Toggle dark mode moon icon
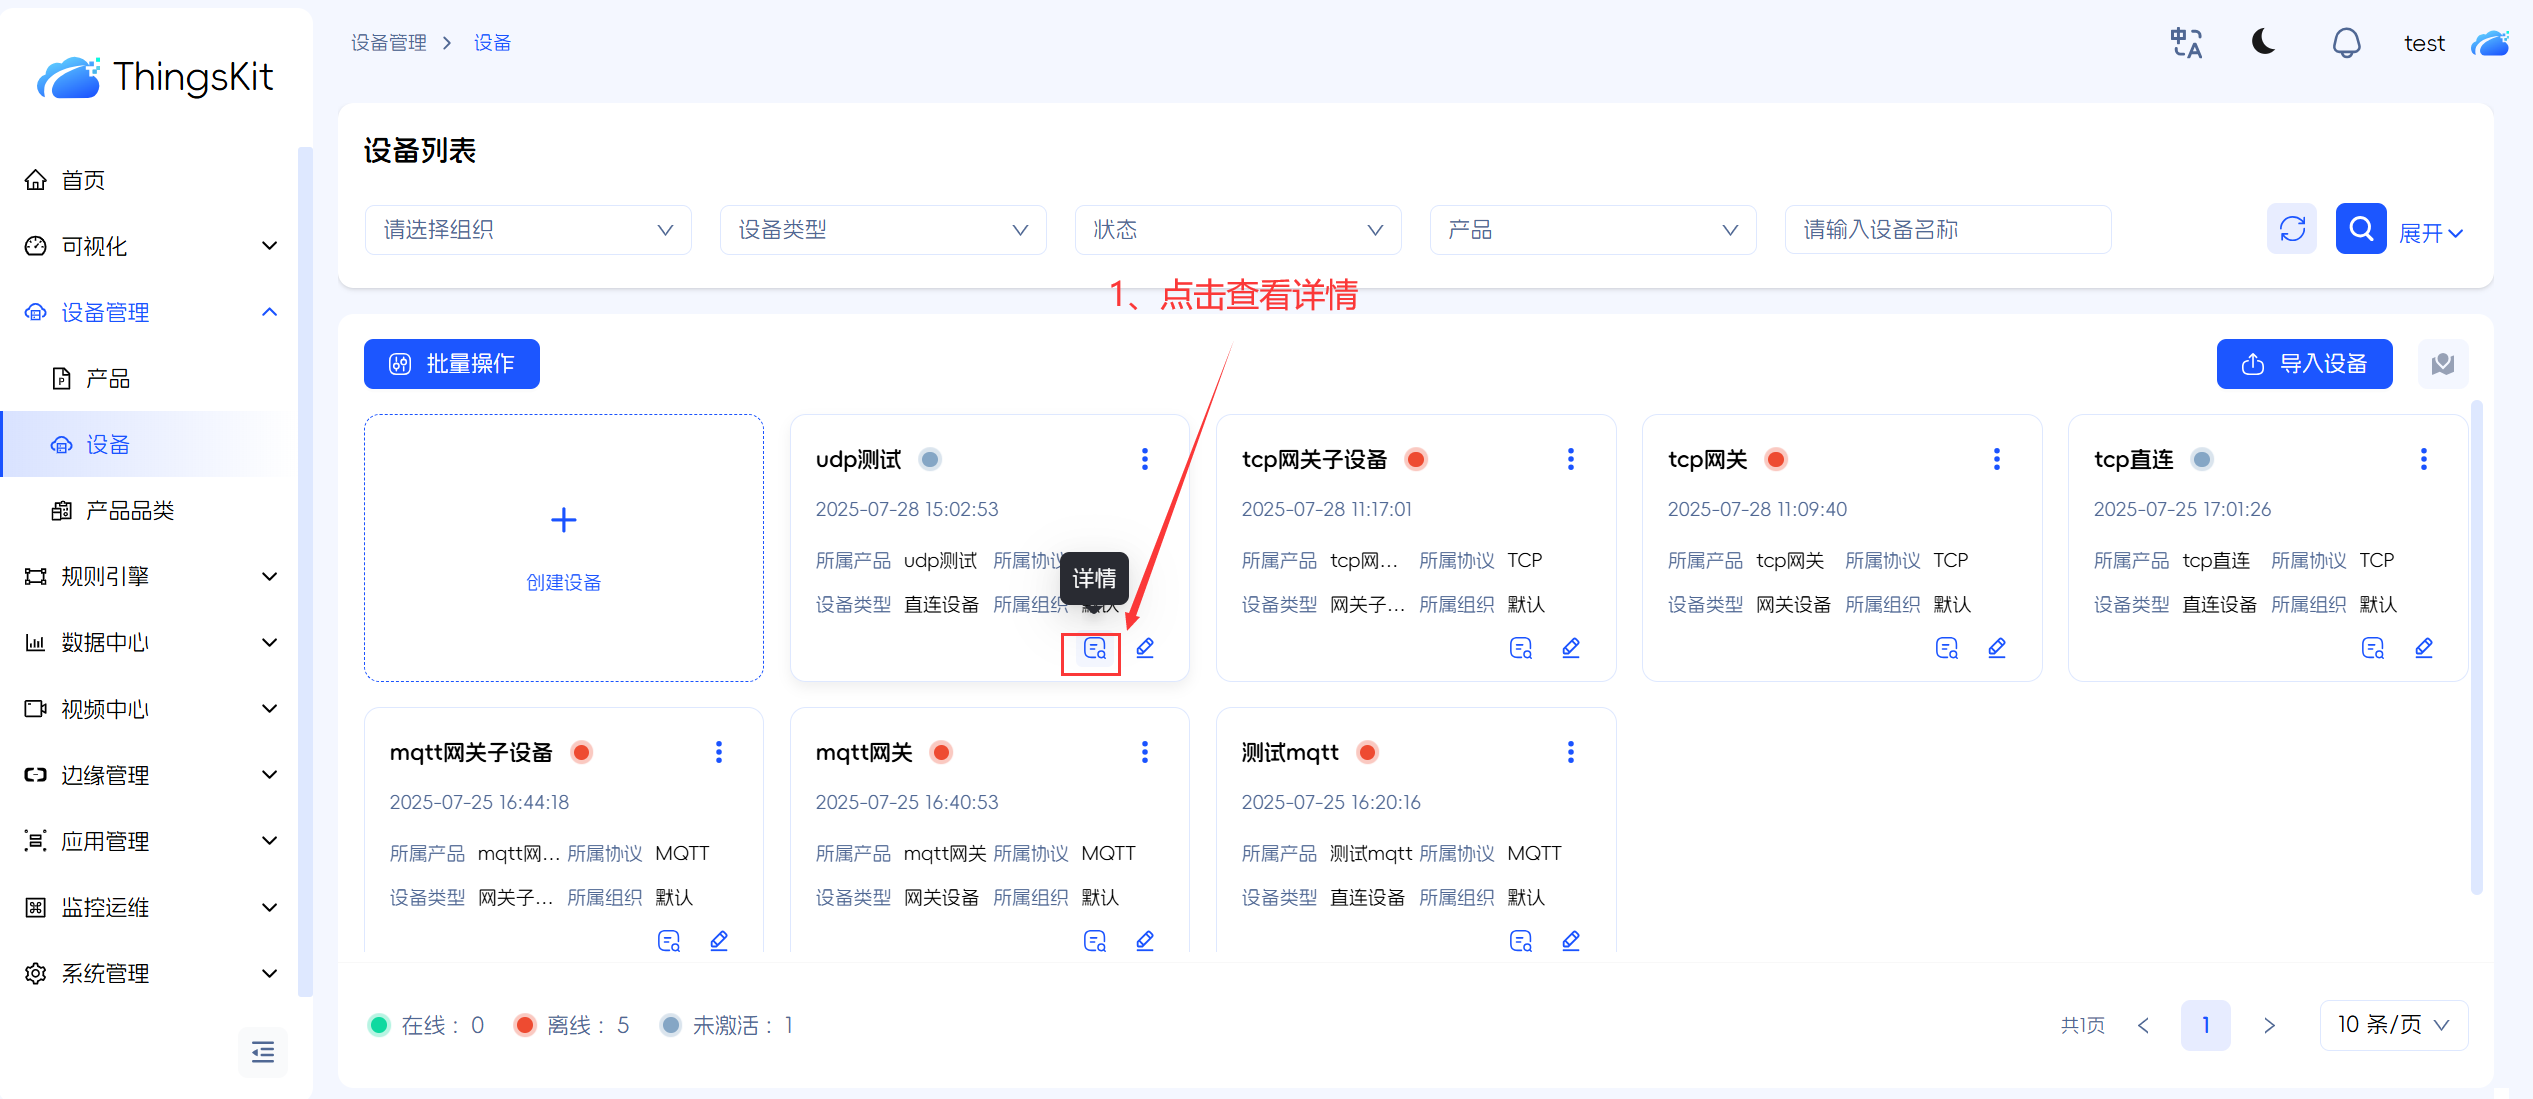2533x1099 pixels. [x=2264, y=43]
